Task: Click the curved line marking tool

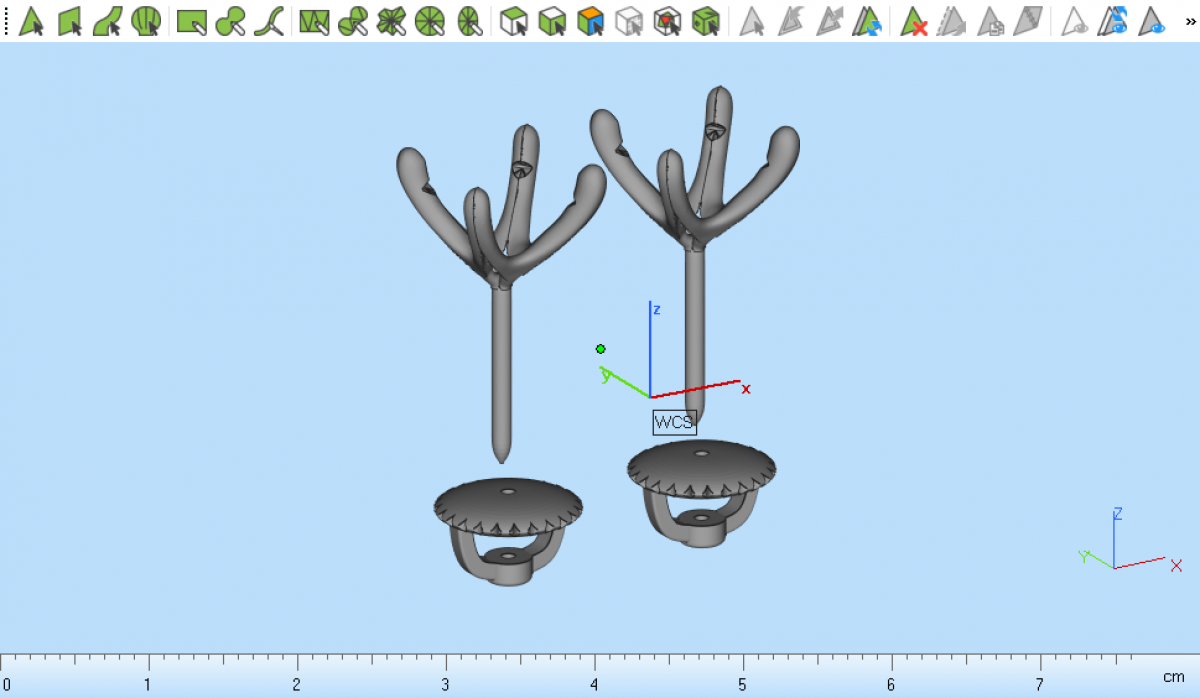Action: (x=269, y=20)
